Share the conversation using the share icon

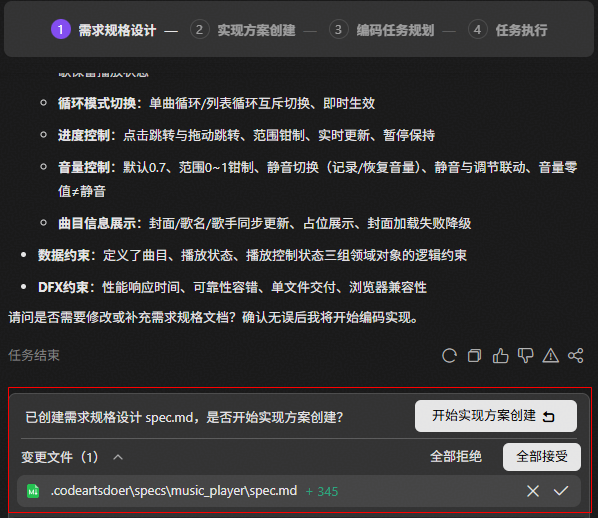[575, 356]
